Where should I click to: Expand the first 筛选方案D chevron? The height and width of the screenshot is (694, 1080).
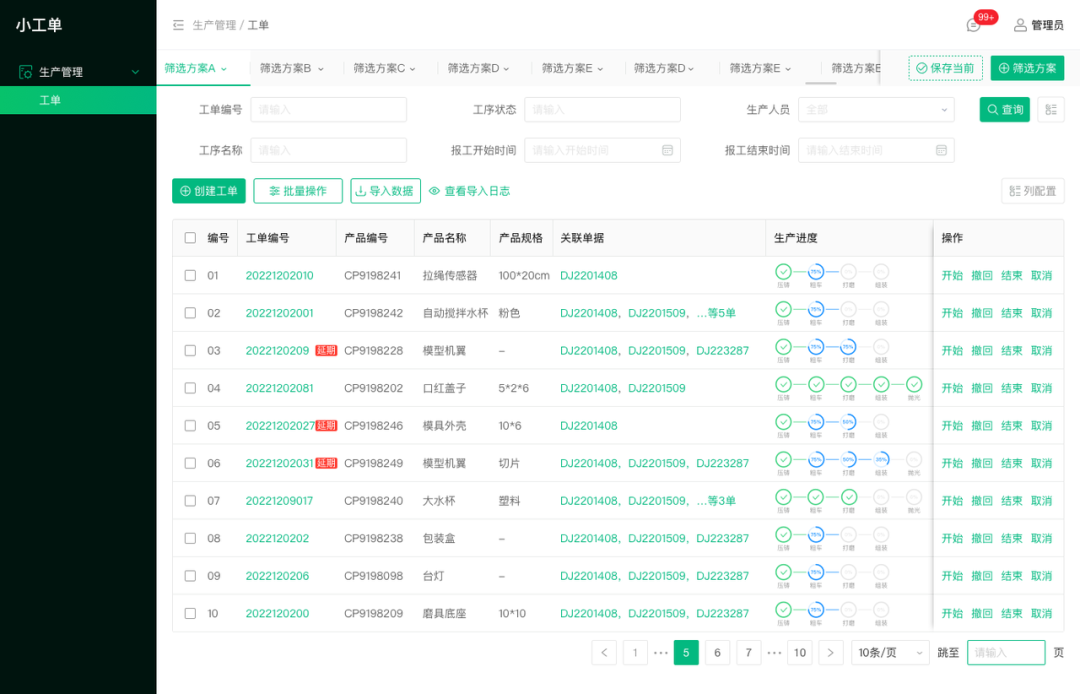(506, 69)
